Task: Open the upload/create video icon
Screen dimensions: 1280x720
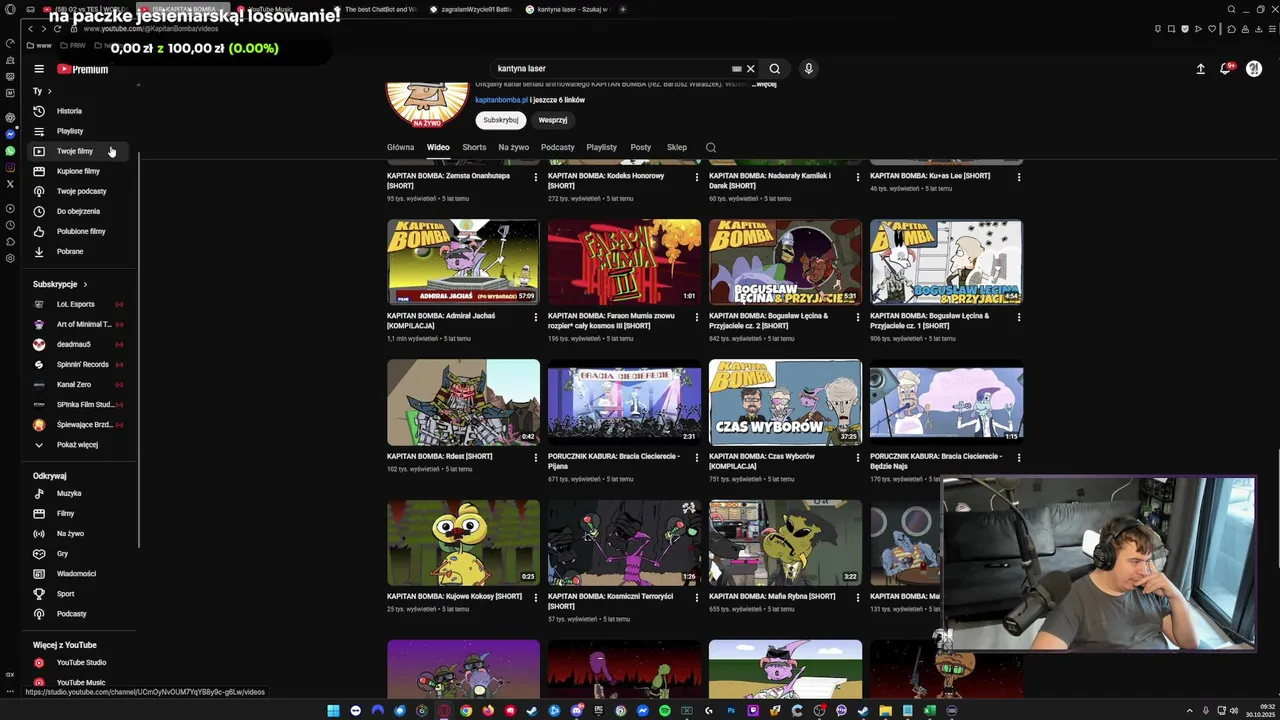Action: coord(1200,69)
